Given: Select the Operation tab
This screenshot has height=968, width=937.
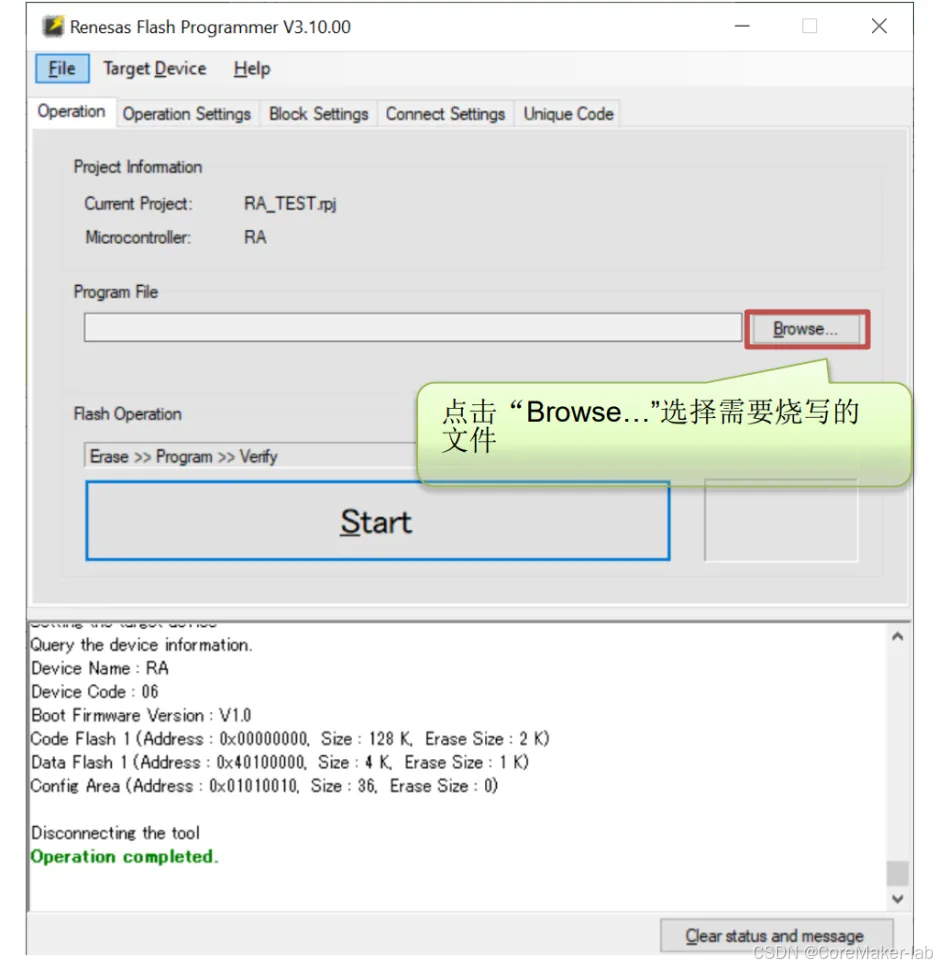Looking at the screenshot, I should coord(71,112).
